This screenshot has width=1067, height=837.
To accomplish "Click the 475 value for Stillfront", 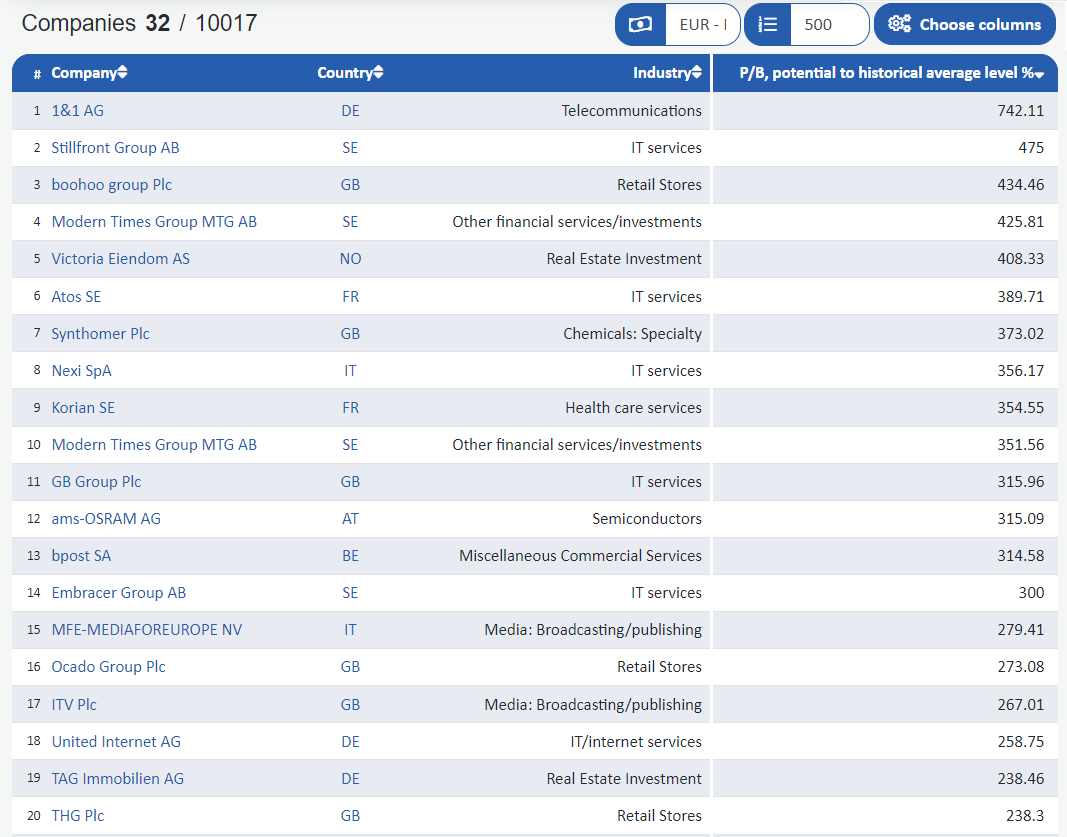I will point(1031,148).
